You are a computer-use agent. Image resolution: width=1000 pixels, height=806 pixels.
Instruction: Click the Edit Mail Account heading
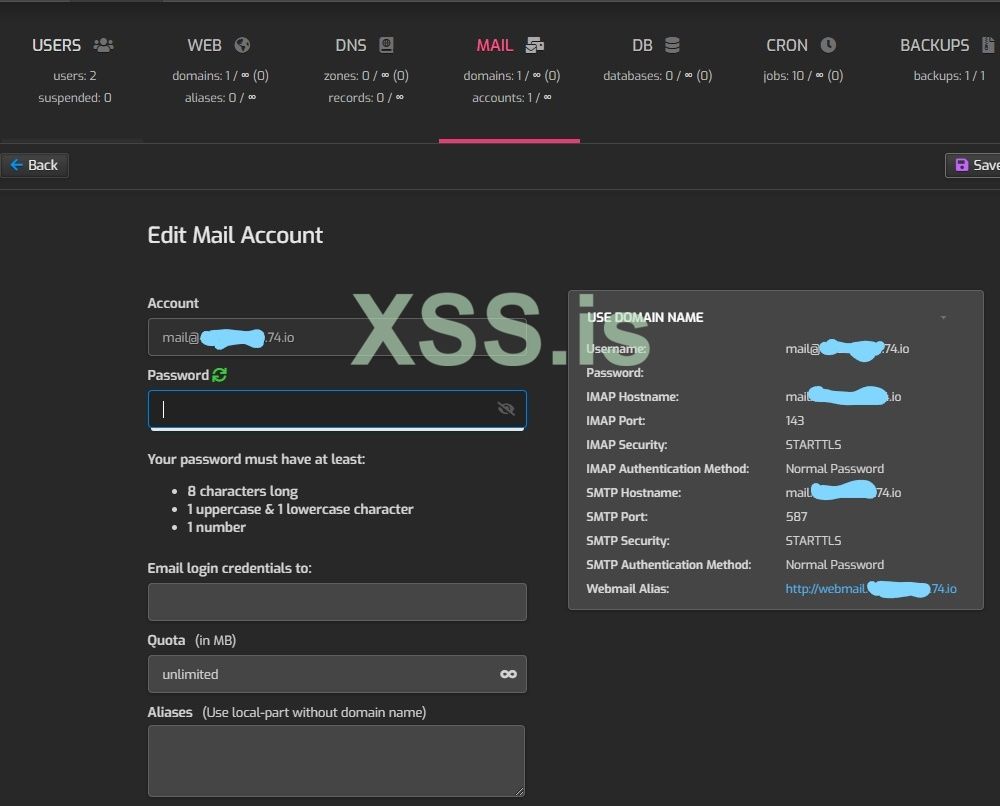click(x=235, y=235)
